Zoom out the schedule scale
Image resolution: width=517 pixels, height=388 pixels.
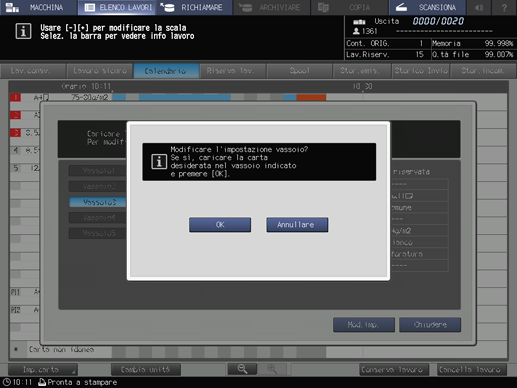tap(242, 369)
